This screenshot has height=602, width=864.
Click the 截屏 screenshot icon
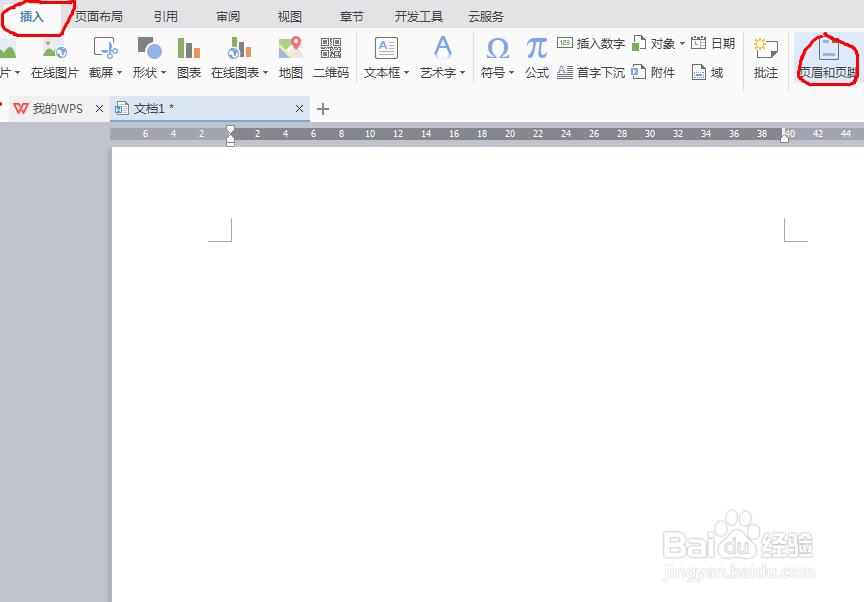pos(105,48)
